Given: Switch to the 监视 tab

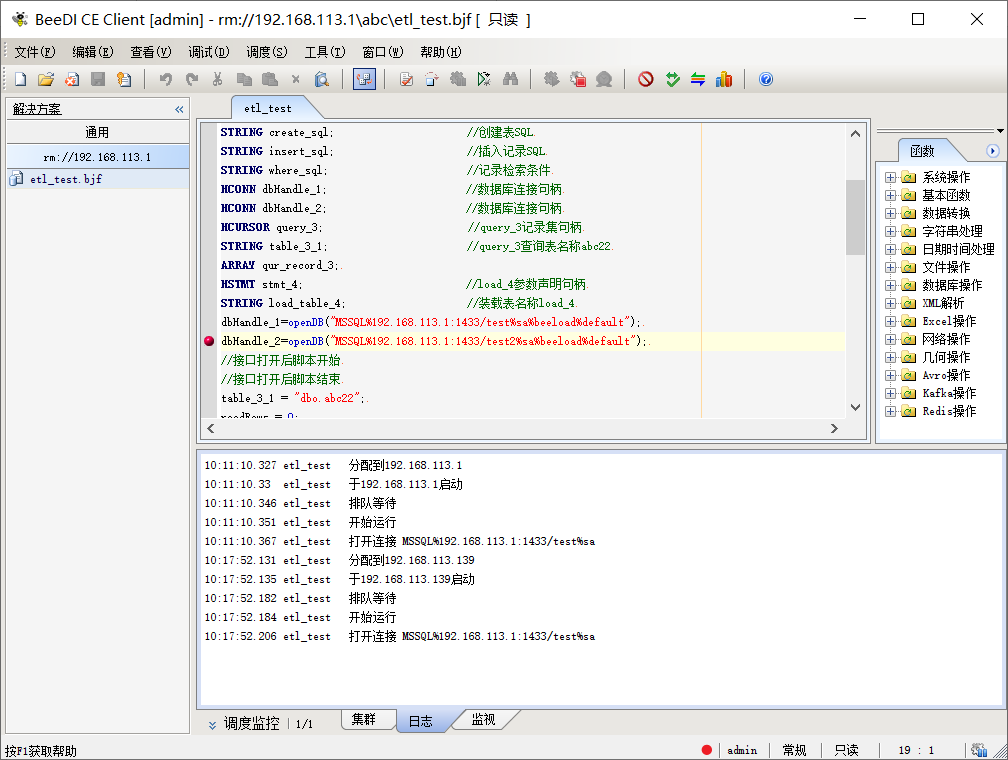Looking at the screenshot, I should 483,719.
